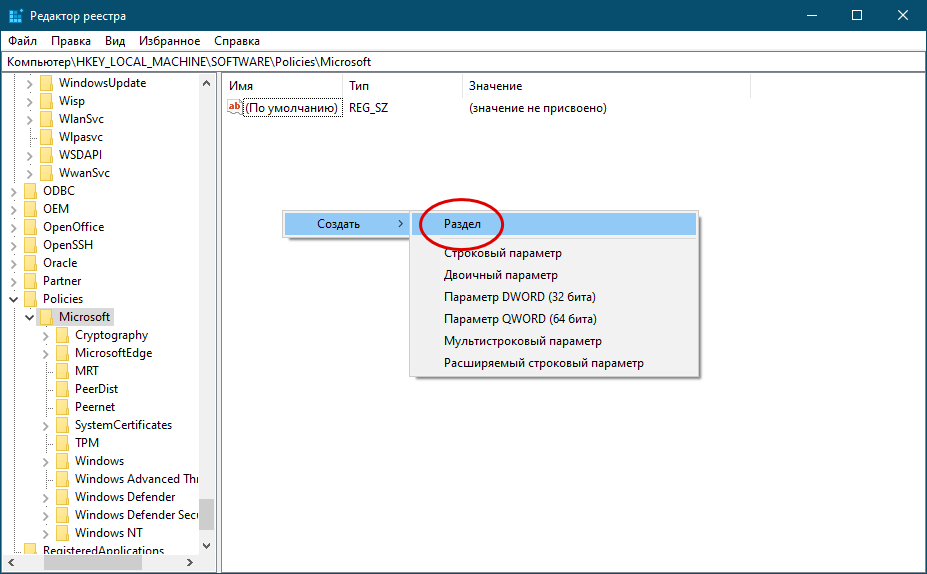Sort by the Тип column header

click(x=403, y=86)
